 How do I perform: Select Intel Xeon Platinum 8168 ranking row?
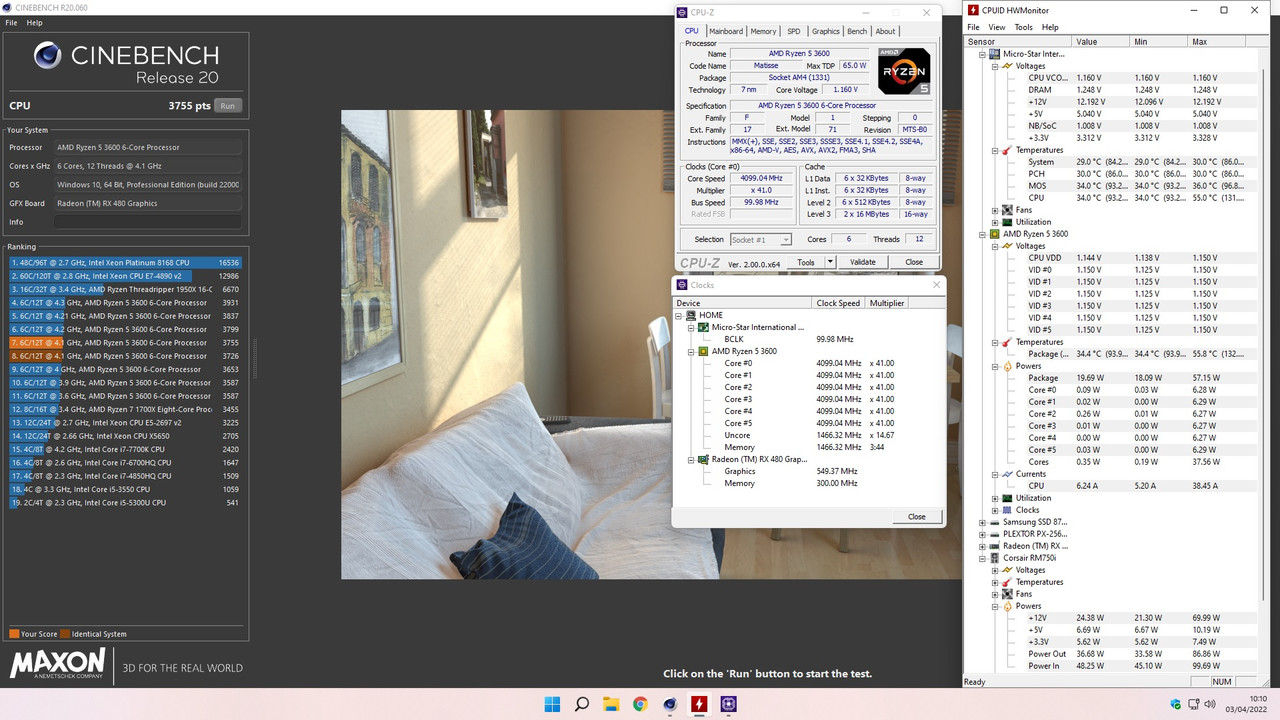click(124, 263)
